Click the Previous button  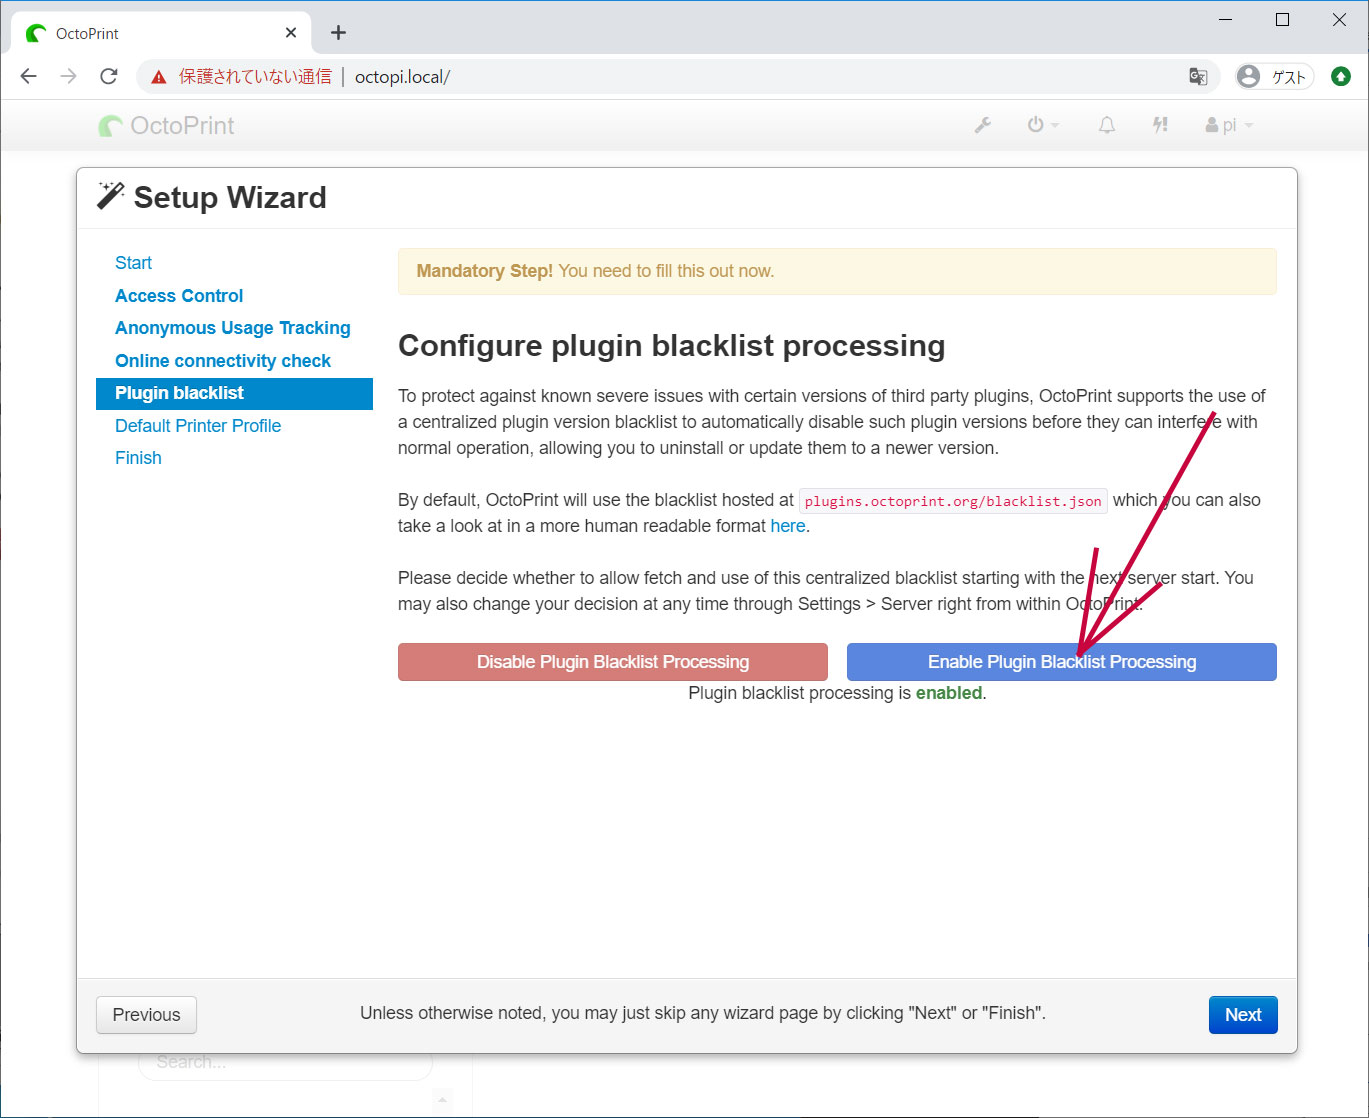pos(146,1014)
